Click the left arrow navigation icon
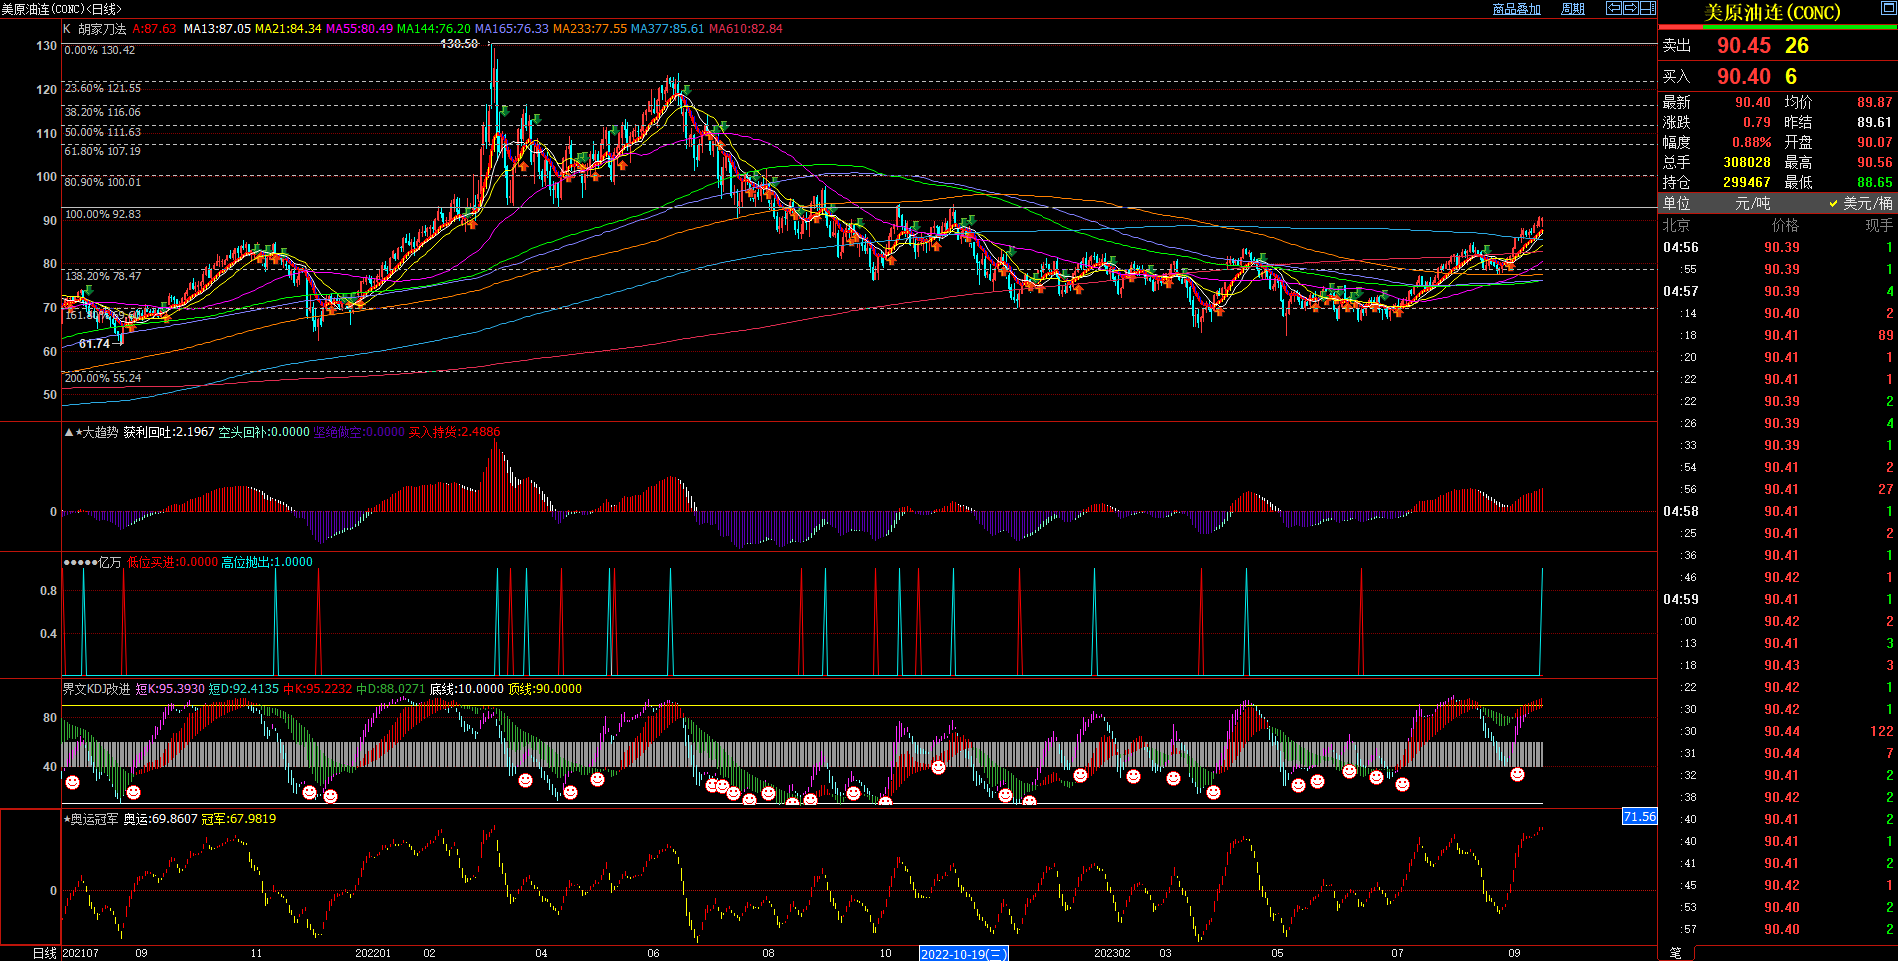This screenshot has height=961, width=1898. coord(1613,8)
